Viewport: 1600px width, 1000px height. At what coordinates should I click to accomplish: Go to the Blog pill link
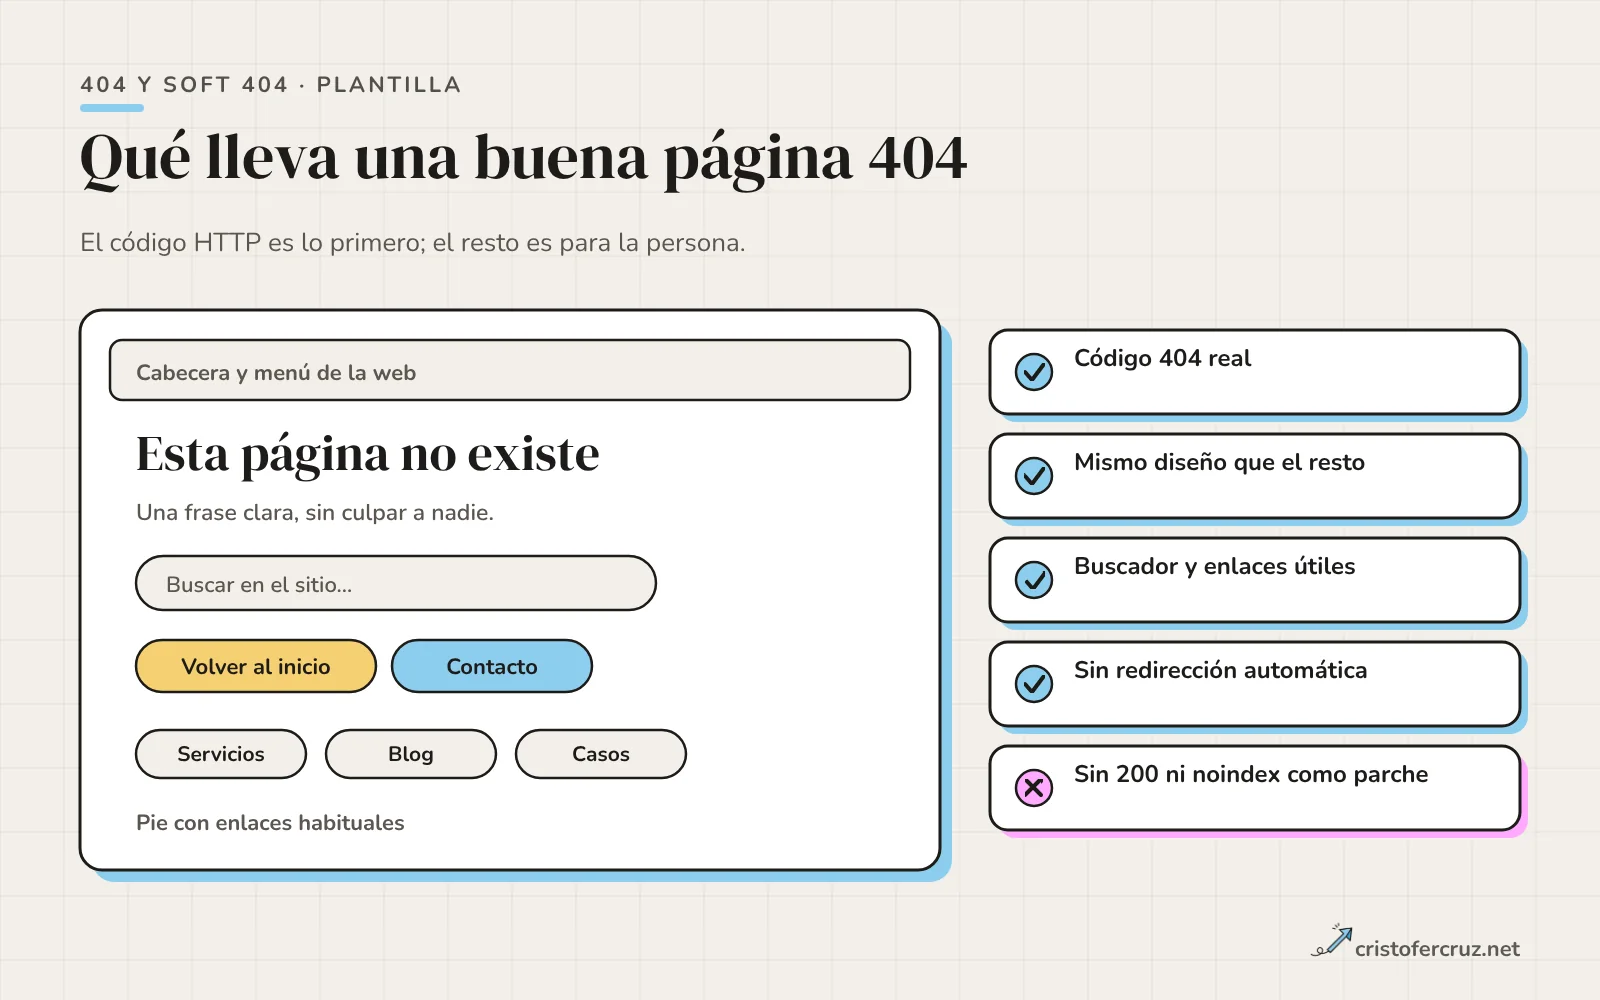pyautogui.click(x=411, y=754)
